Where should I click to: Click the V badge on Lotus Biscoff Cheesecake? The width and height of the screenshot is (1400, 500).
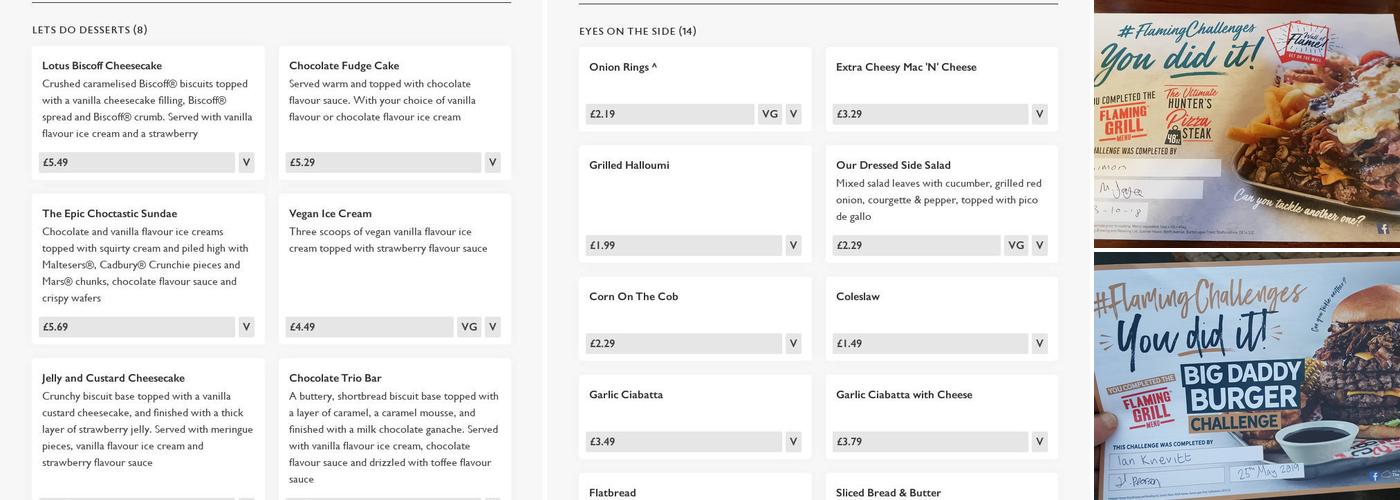[x=246, y=162]
